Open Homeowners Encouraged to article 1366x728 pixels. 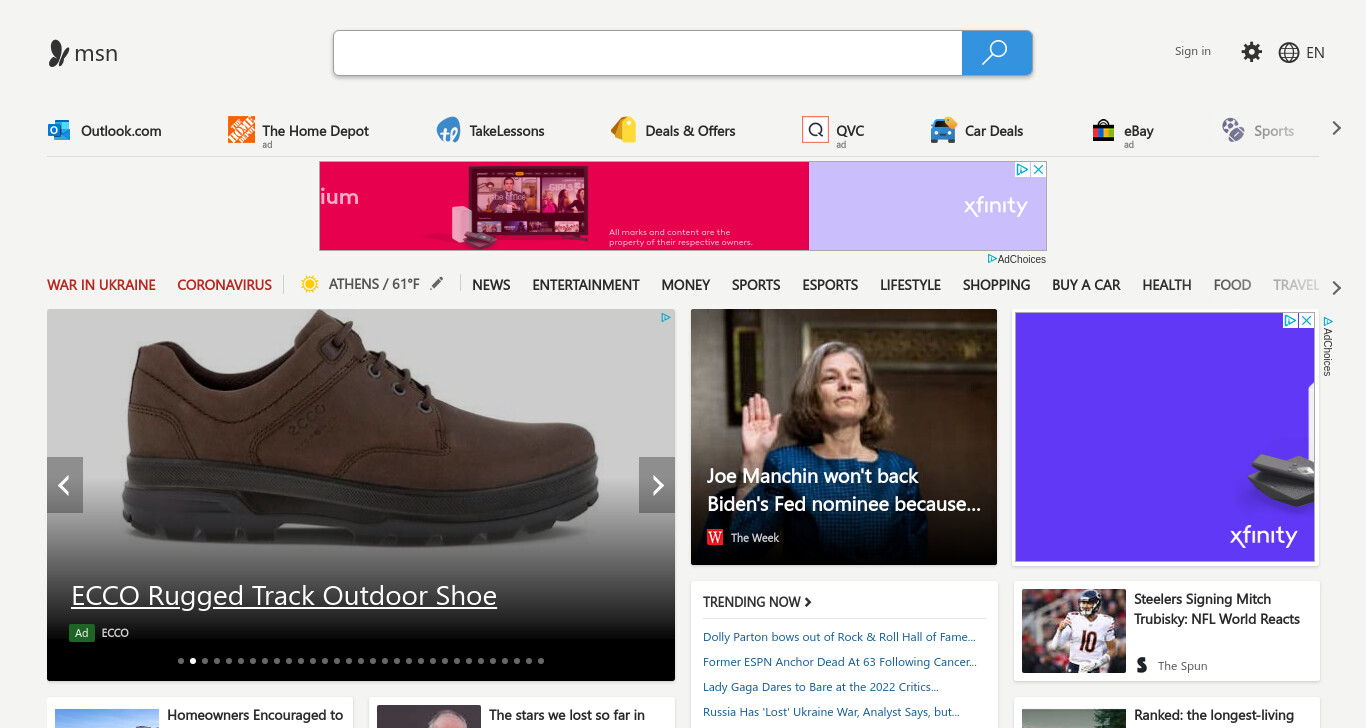coord(255,715)
